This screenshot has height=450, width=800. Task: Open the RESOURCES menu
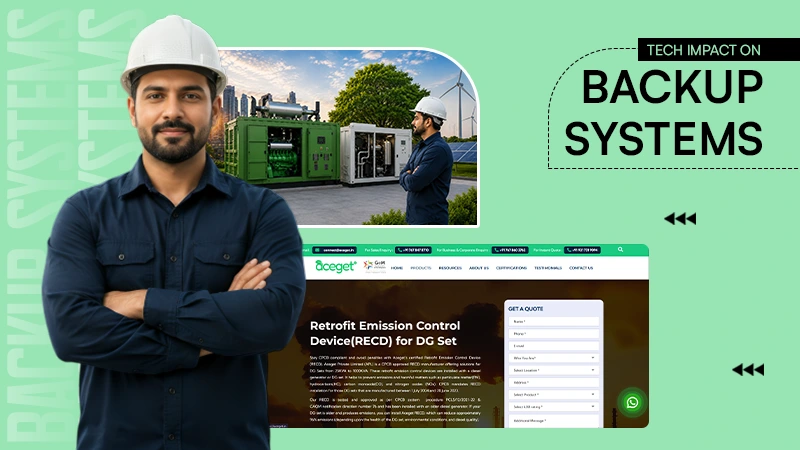tap(450, 268)
